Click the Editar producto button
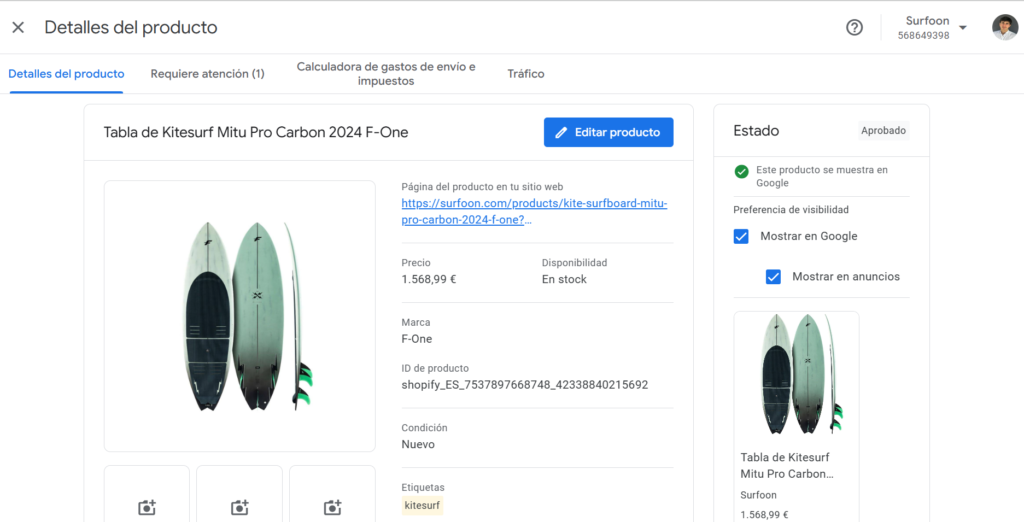 (x=608, y=132)
